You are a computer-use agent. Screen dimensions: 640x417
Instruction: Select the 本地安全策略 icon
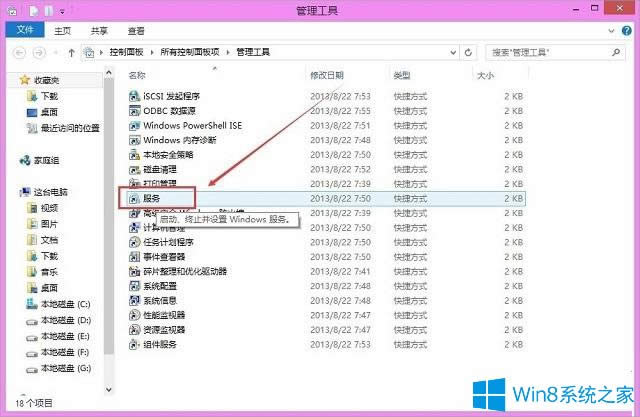[134, 155]
